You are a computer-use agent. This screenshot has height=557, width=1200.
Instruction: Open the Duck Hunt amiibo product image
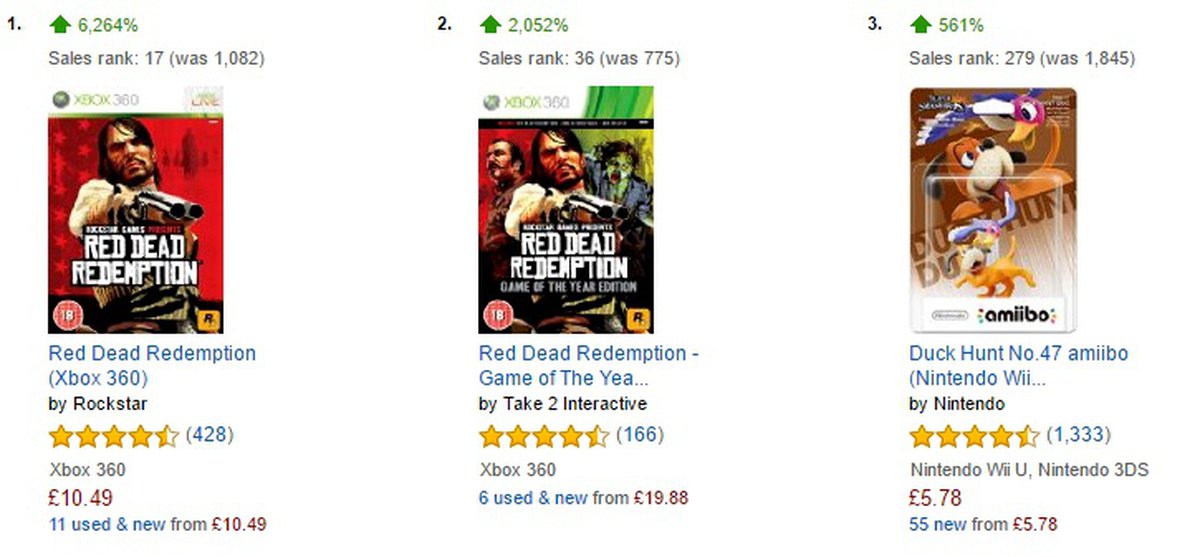click(x=993, y=210)
